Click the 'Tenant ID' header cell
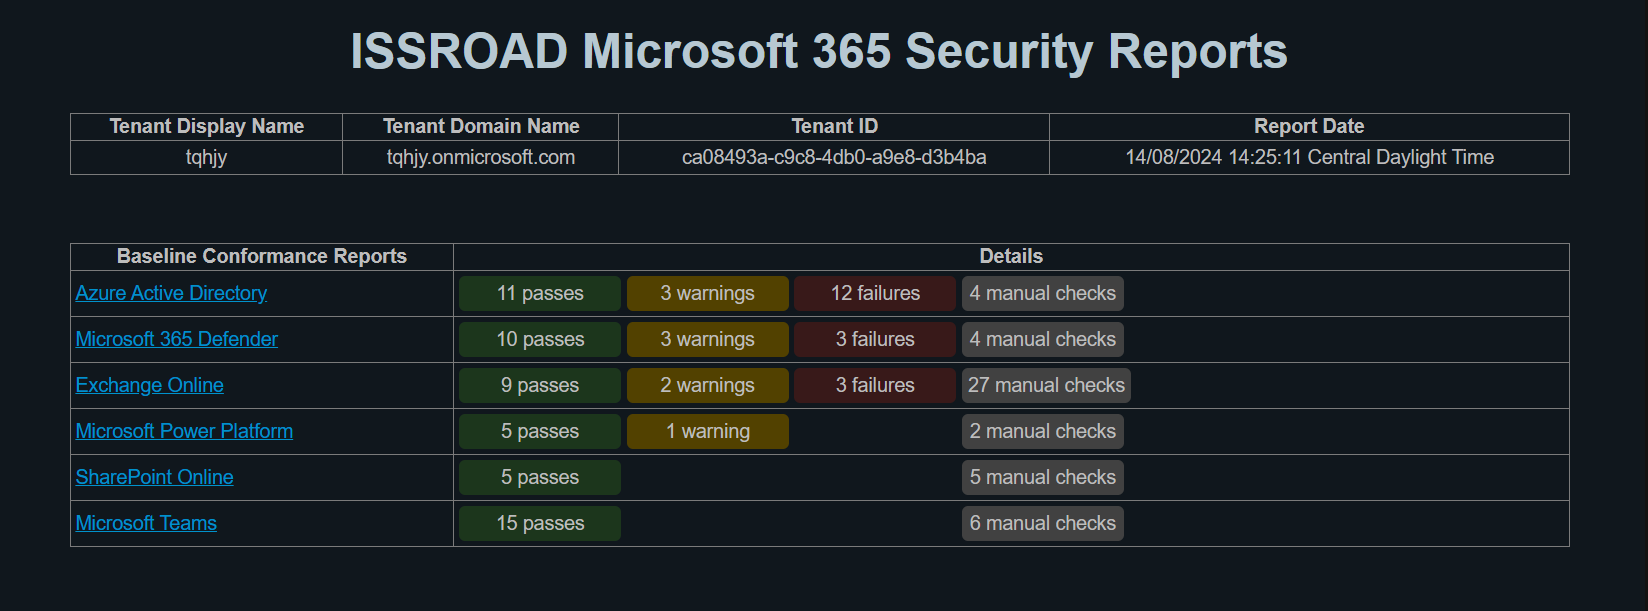 [834, 126]
